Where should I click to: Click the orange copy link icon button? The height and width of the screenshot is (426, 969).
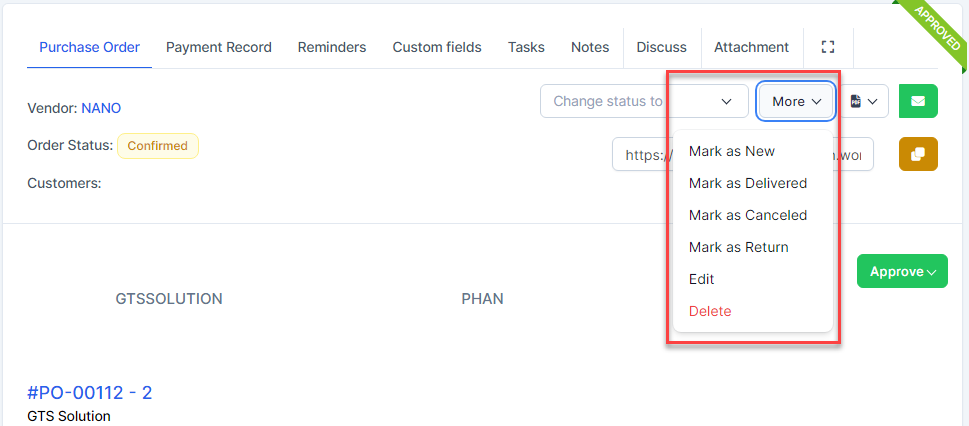(x=918, y=154)
